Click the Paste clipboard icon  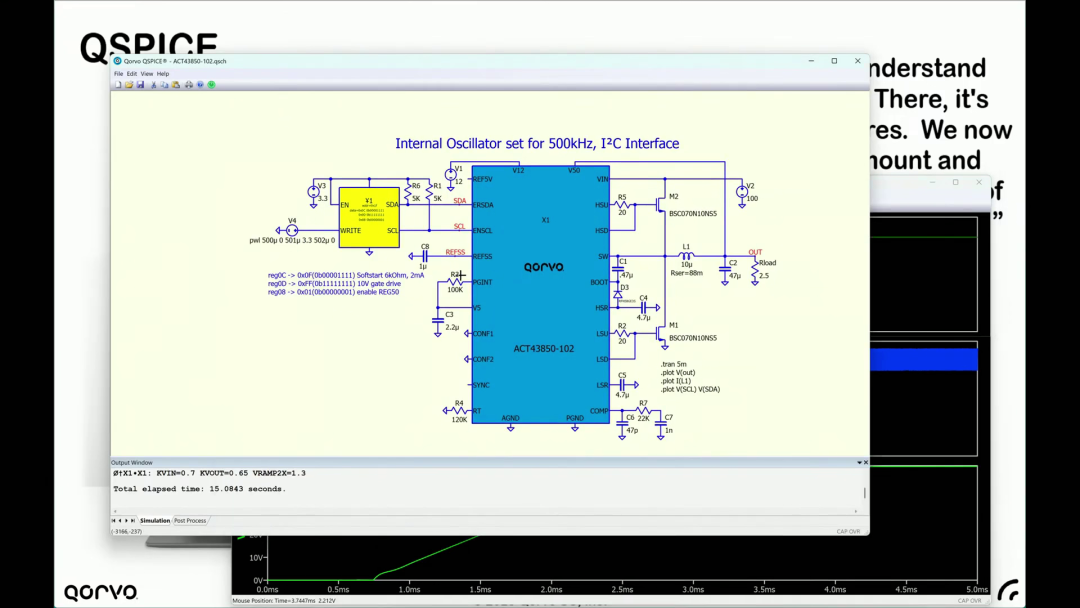coord(176,85)
